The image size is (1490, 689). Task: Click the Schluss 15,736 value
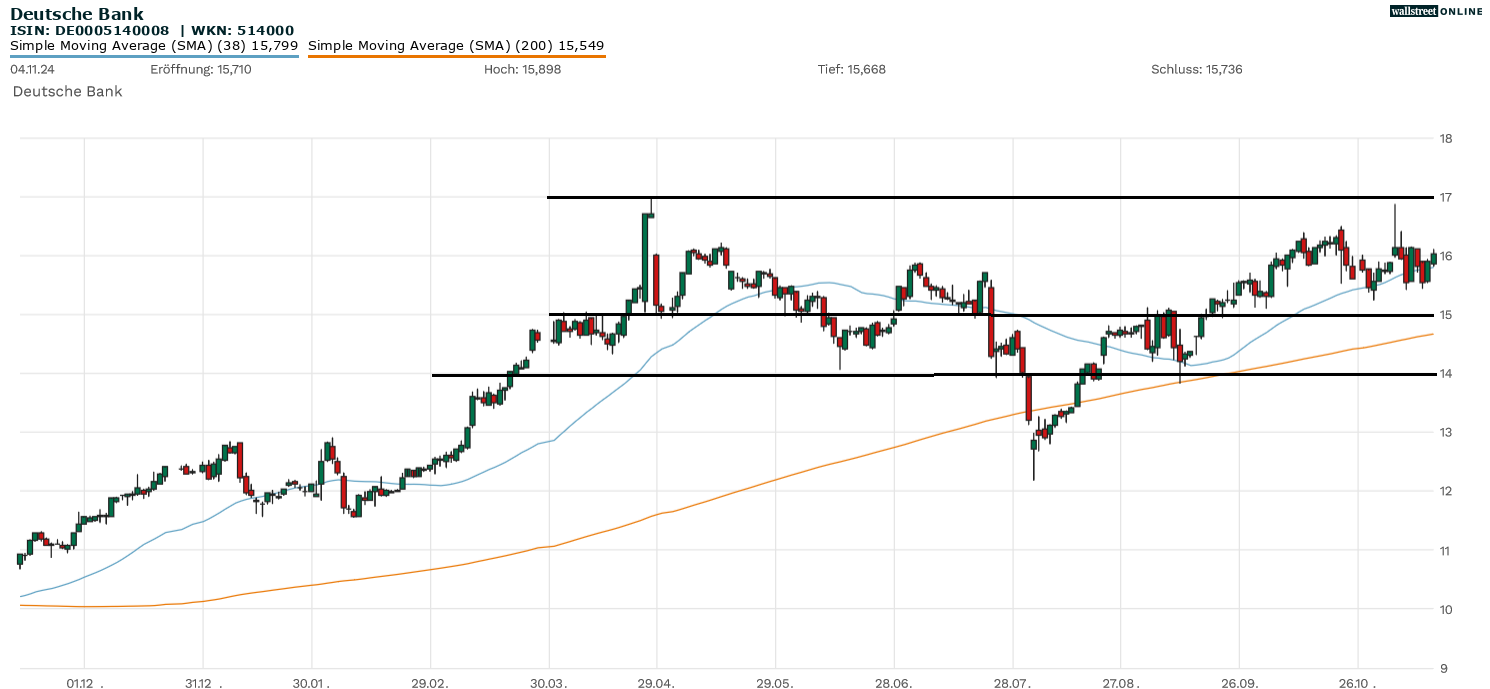pos(1196,70)
